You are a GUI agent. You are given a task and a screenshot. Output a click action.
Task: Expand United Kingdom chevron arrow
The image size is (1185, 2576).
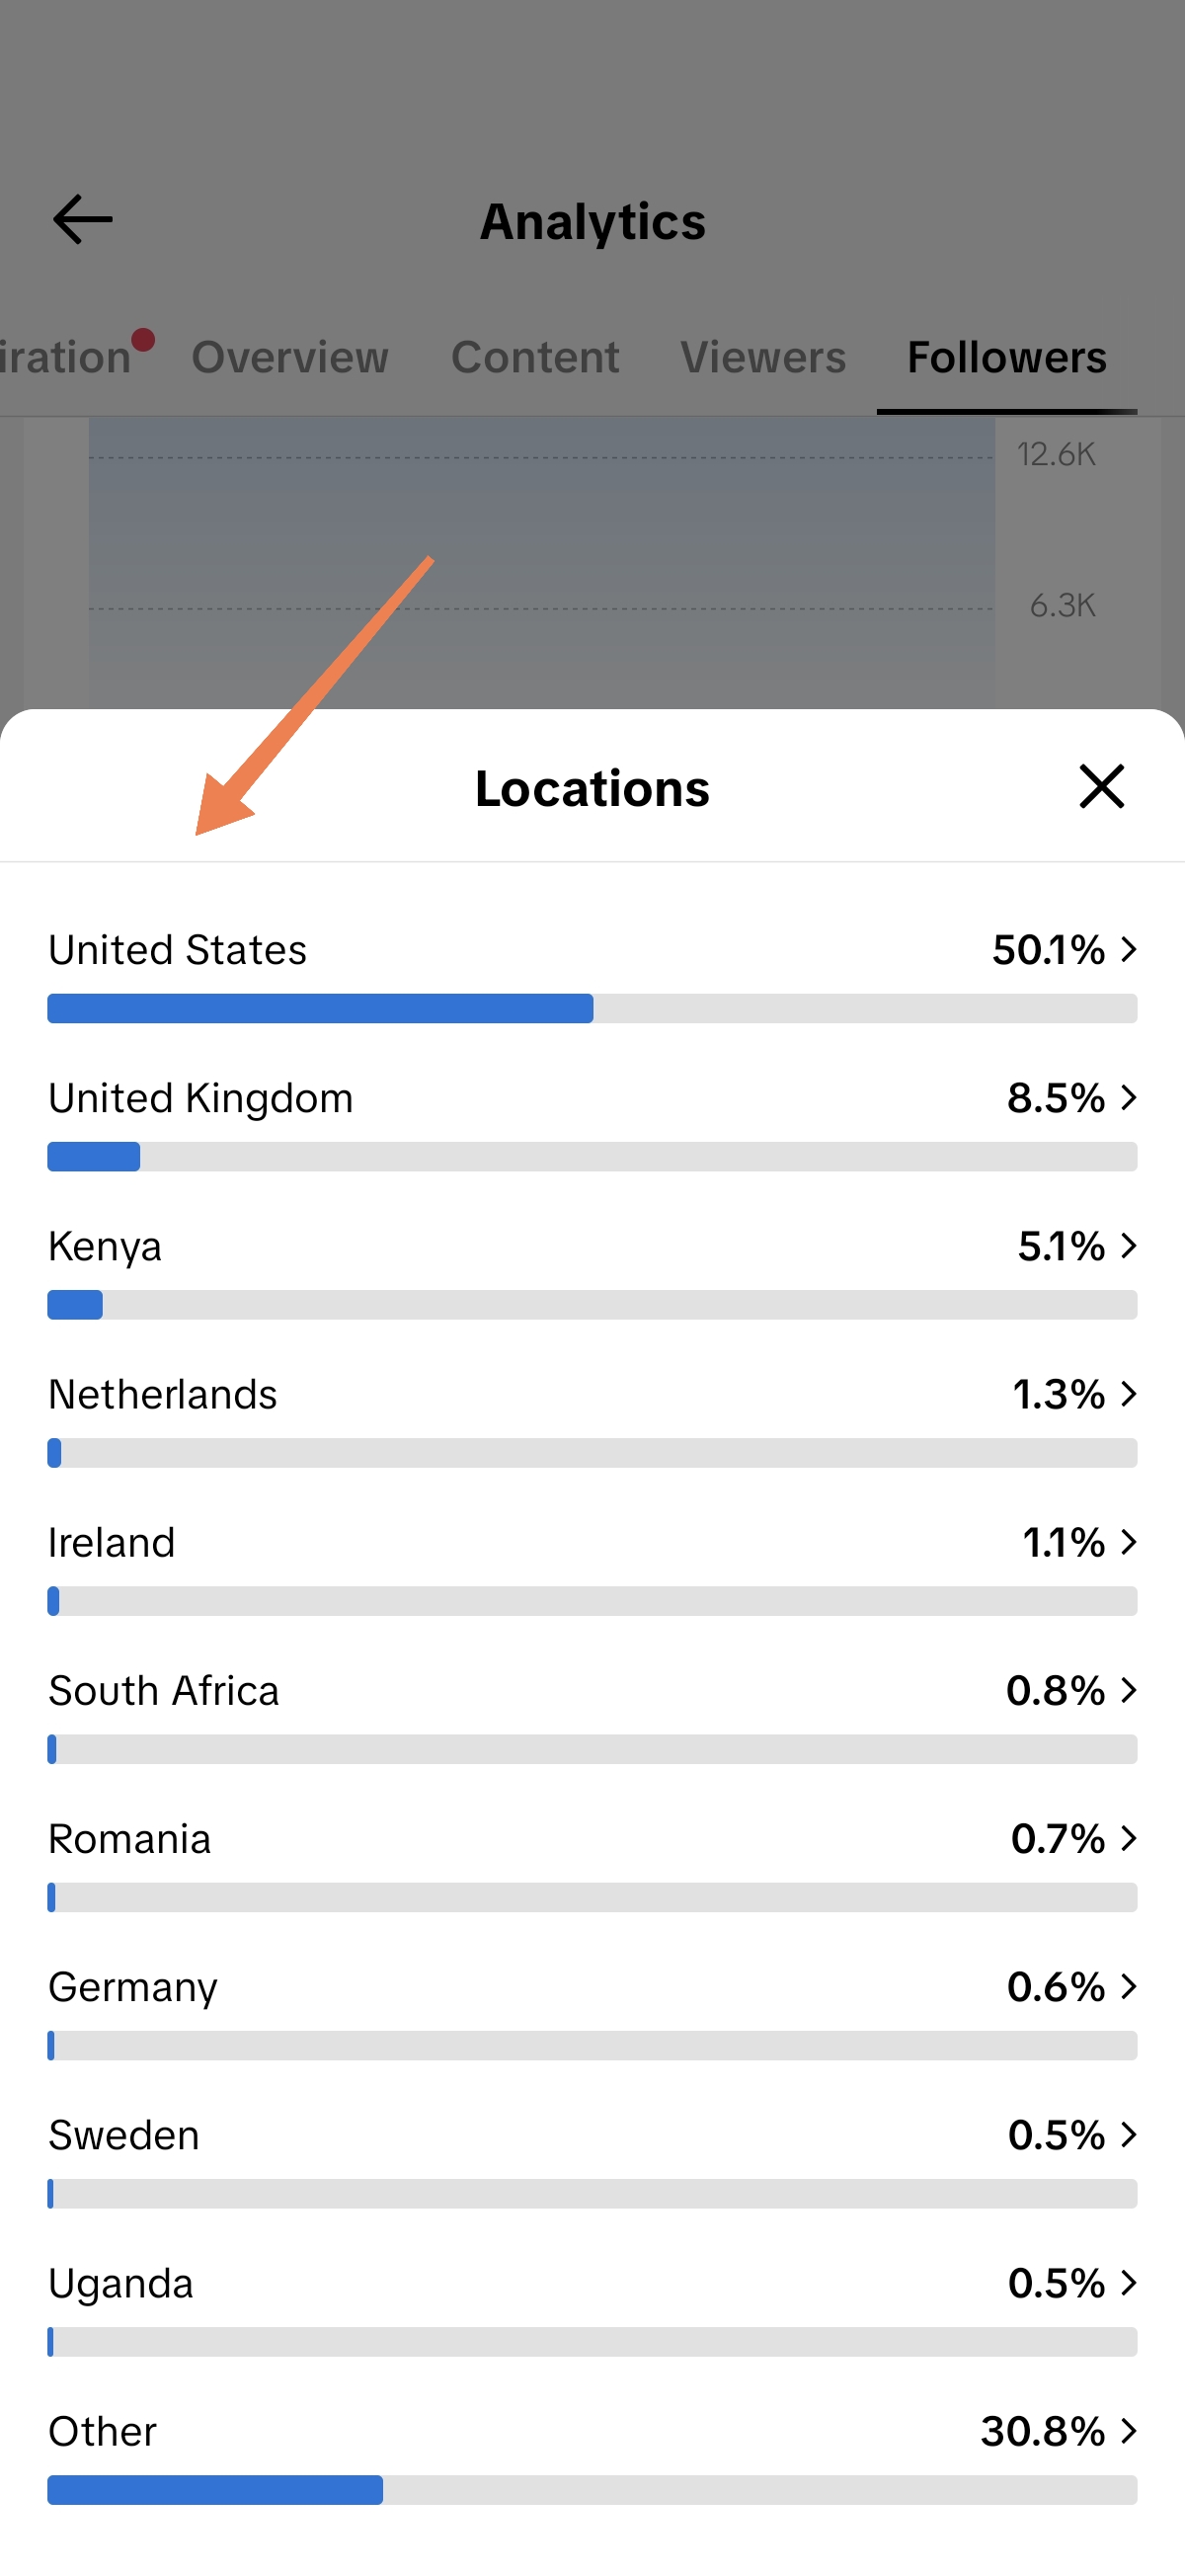pyautogui.click(x=1128, y=1097)
